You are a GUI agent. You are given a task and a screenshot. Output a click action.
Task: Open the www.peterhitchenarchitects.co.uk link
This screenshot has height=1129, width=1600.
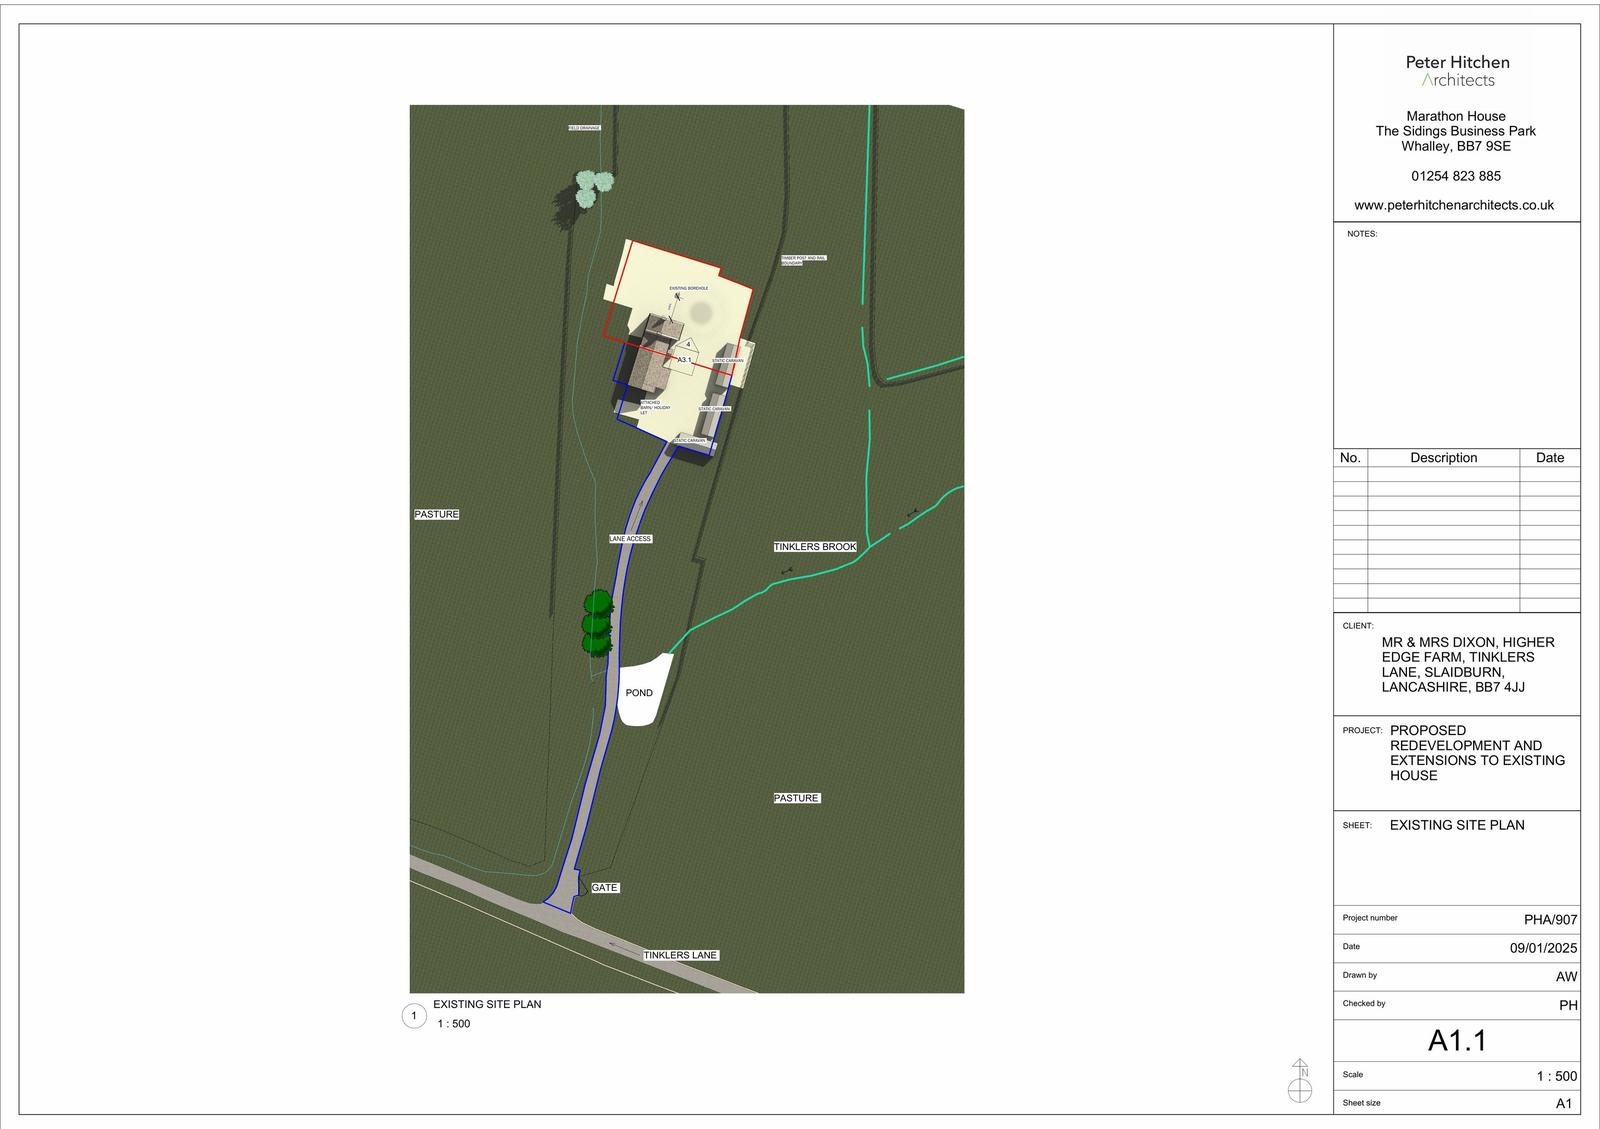1454,205
